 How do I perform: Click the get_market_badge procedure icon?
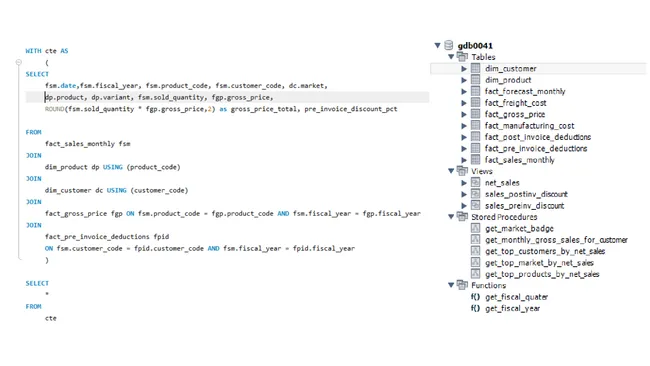475,228
